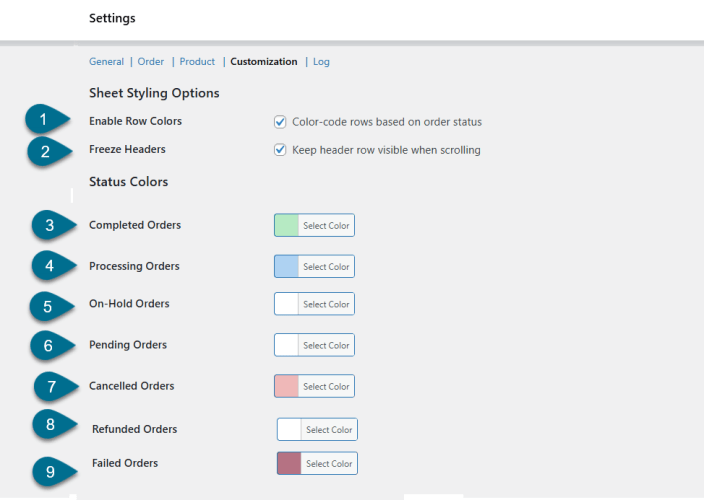Toggle the Enable Row Colors checkbox
704x500 pixels.
(x=280, y=122)
